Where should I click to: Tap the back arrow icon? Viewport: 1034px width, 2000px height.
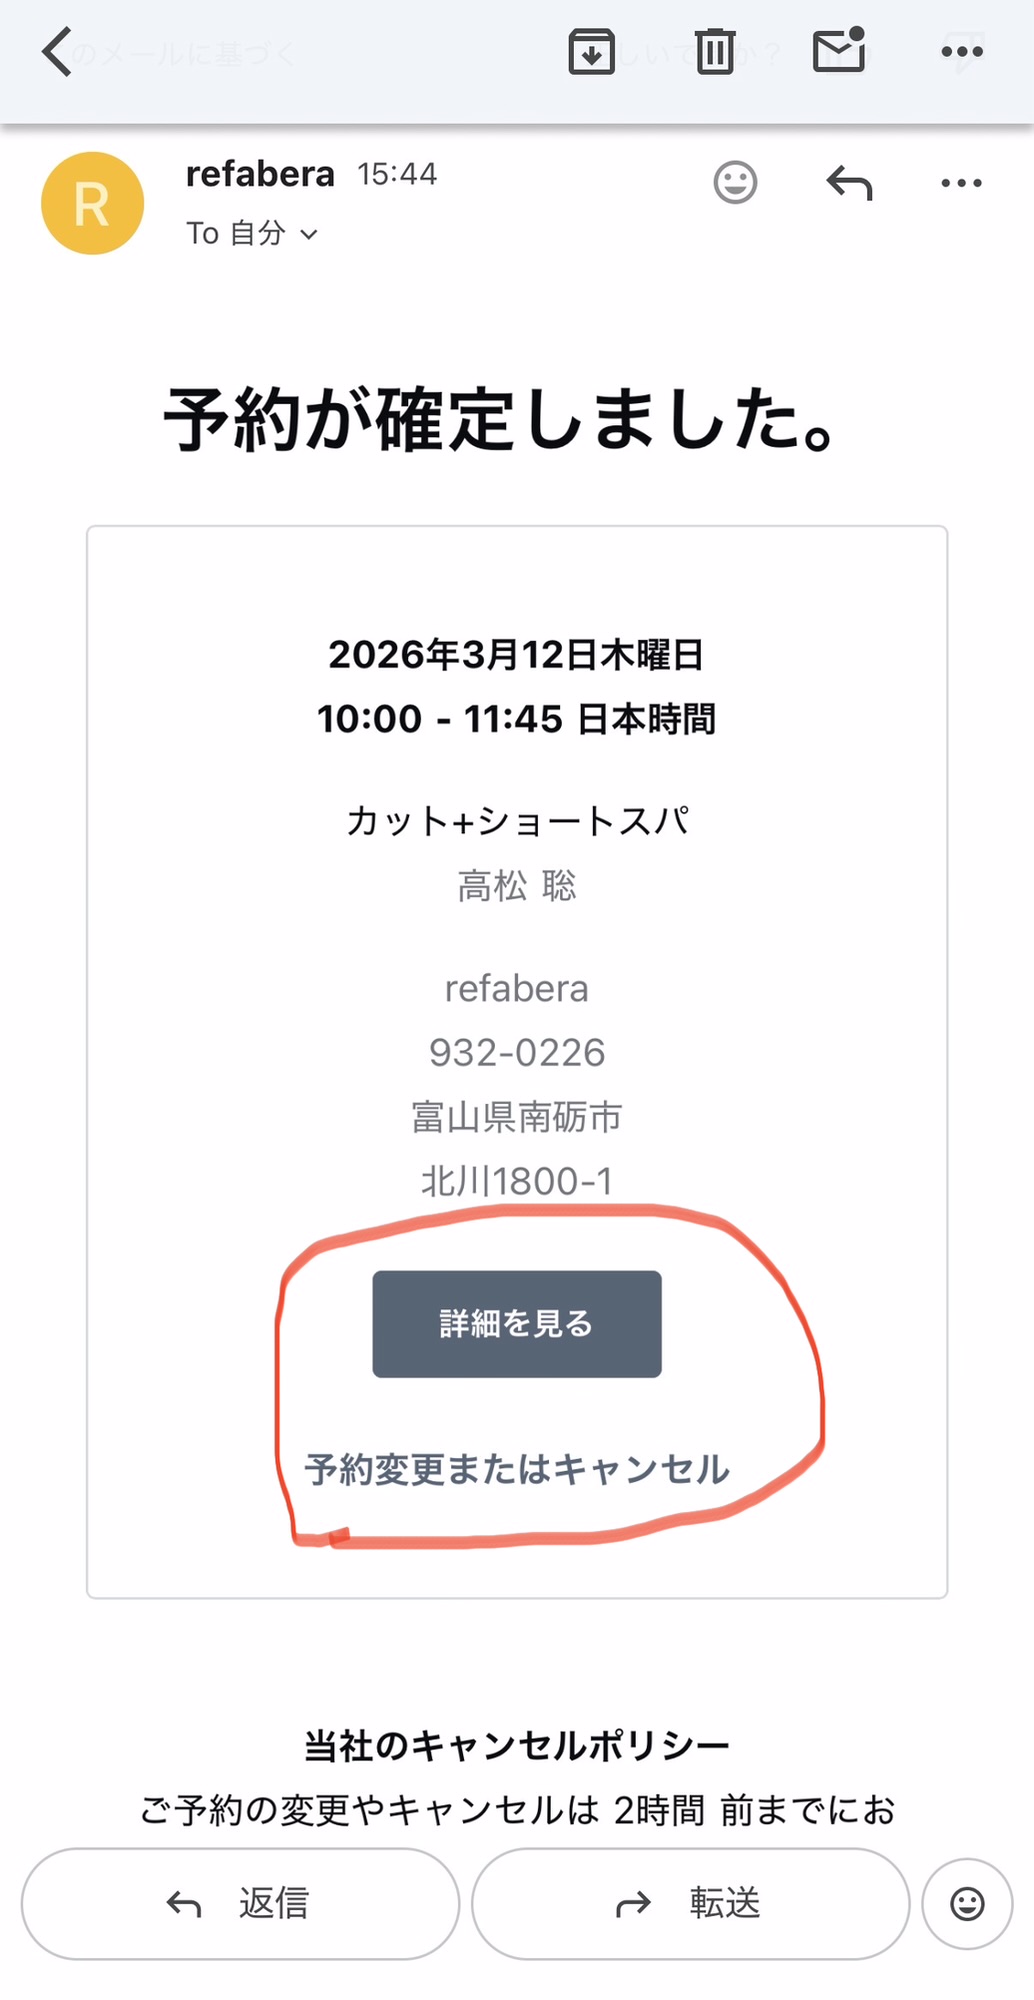point(57,52)
